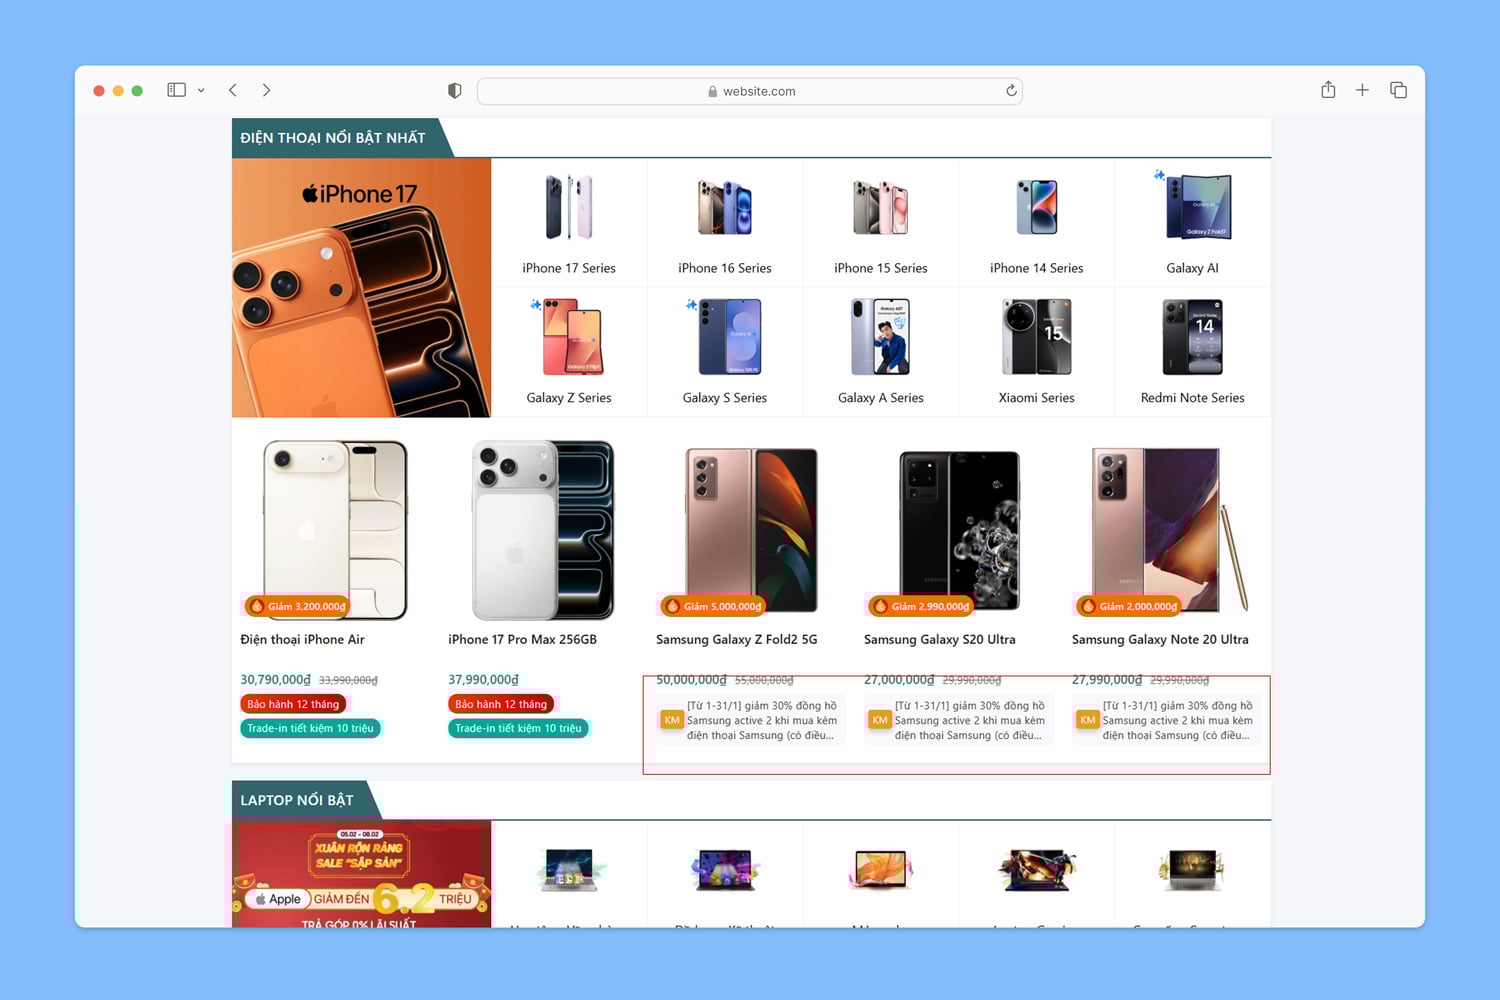Select the iPhone 16 Series category
The width and height of the screenshot is (1500, 1000).
[x=725, y=224]
